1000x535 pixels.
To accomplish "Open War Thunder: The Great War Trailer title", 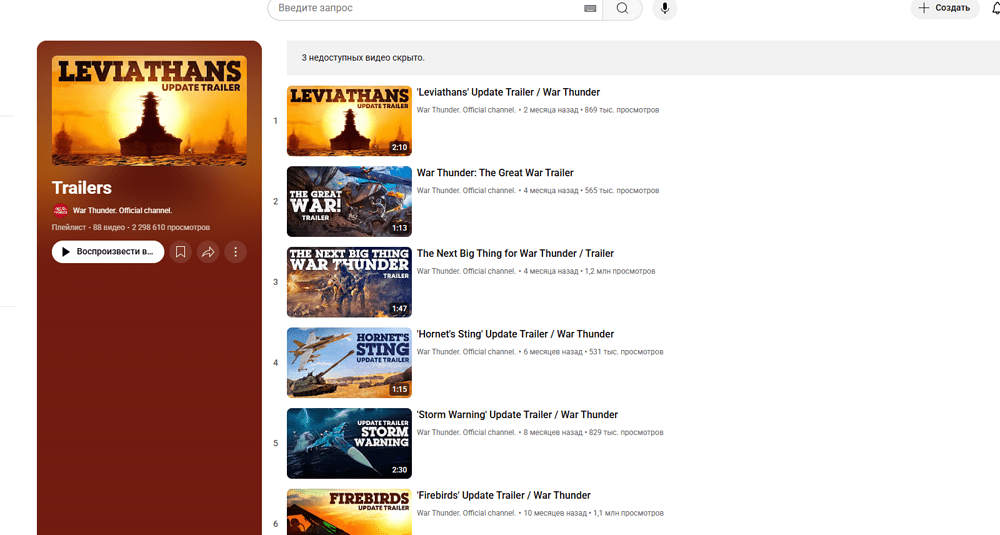I will click(x=495, y=173).
